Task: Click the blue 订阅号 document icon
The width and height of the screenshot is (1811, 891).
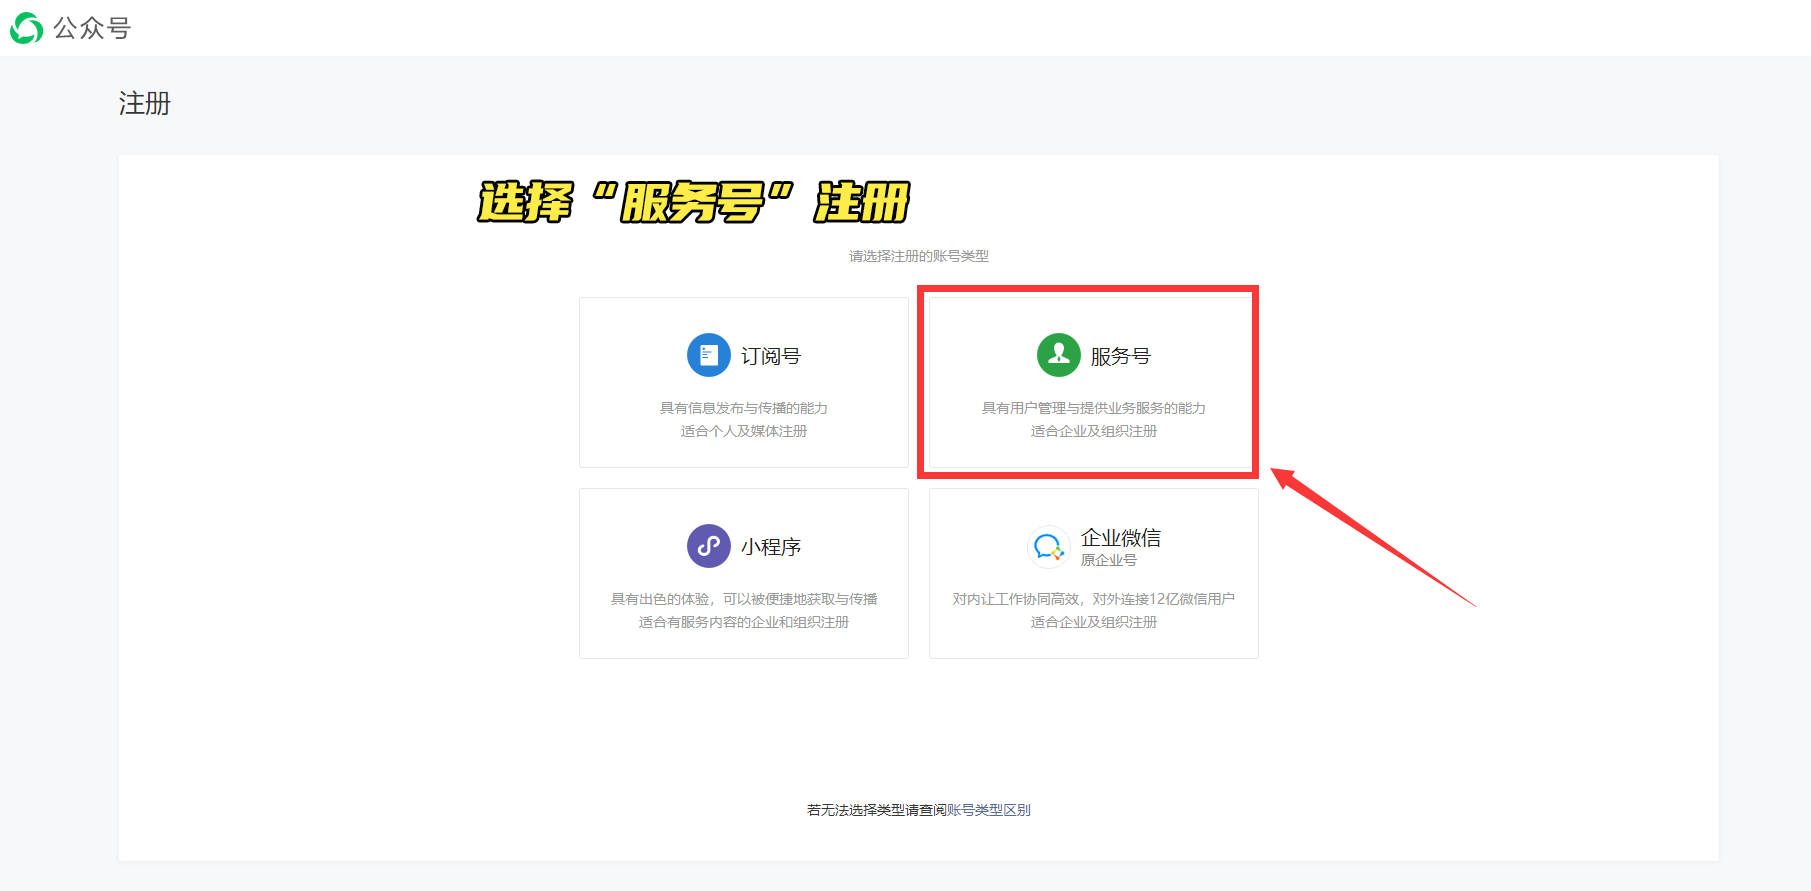Action: [x=709, y=355]
